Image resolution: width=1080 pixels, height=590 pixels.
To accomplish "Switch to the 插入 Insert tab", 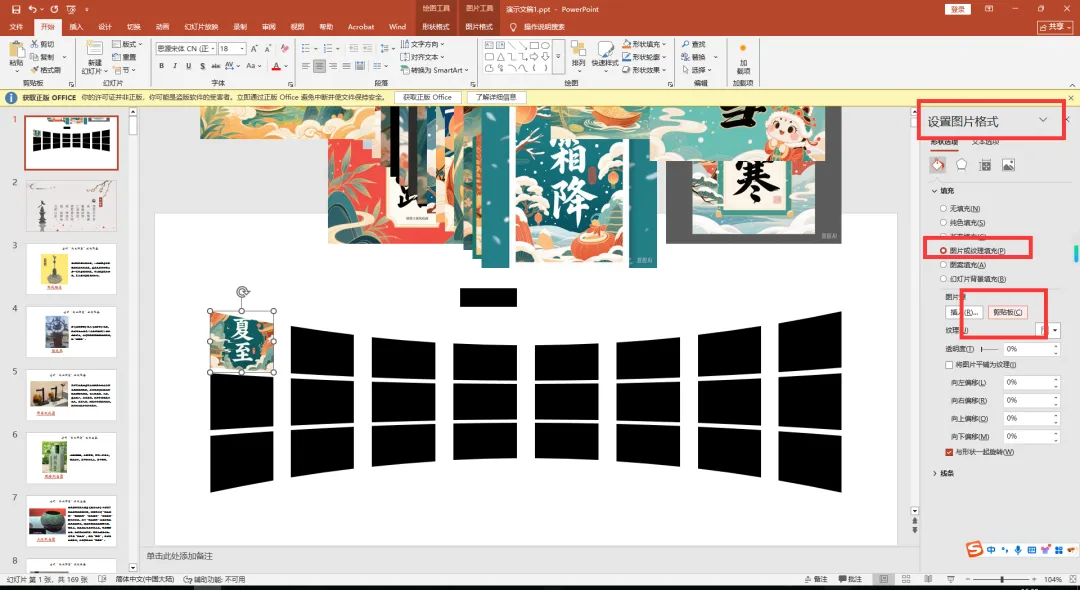I will (x=76, y=27).
